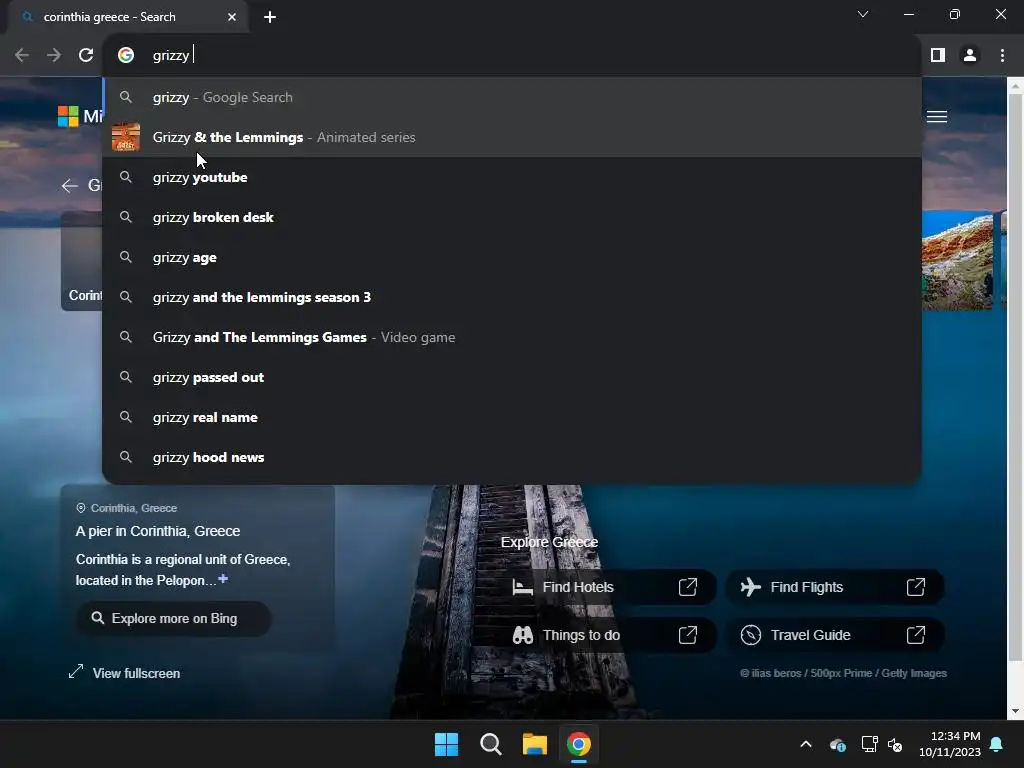
Task: Reload the page with the refresh icon
Action: tap(86, 56)
